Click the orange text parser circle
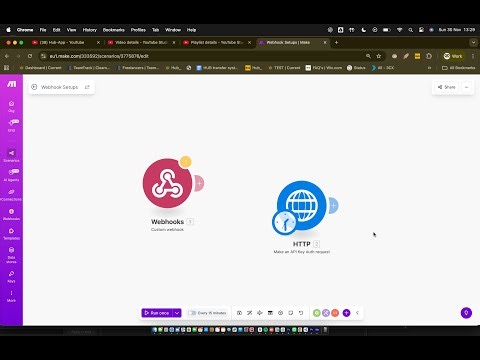The image size is (480, 360). [335, 313]
